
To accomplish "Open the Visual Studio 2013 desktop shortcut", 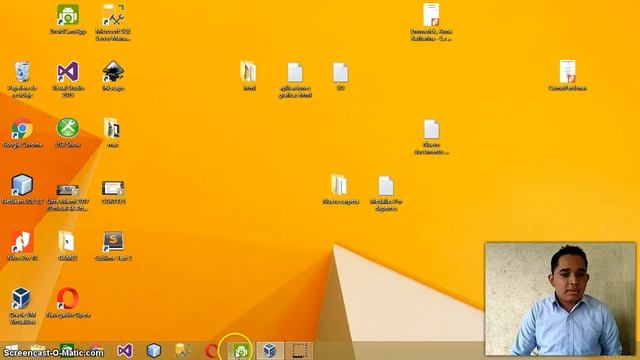I will [x=68, y=79].
